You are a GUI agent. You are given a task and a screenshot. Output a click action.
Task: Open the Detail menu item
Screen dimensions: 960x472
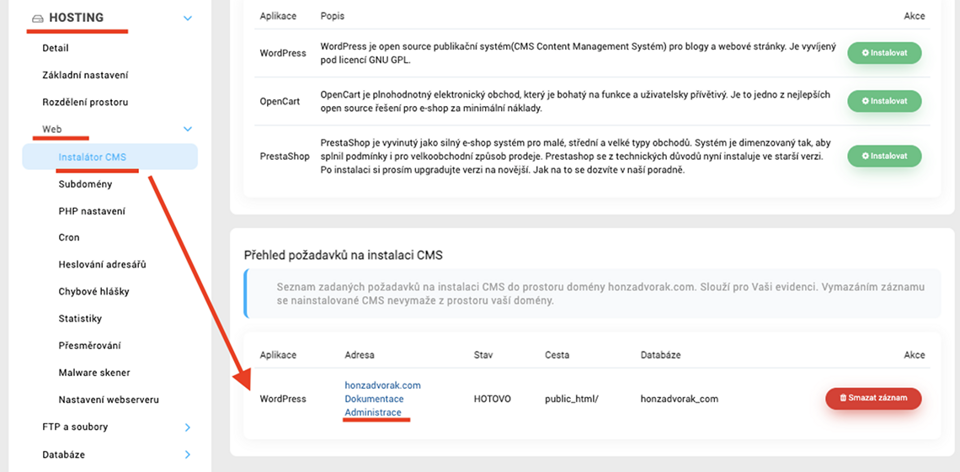56,48
